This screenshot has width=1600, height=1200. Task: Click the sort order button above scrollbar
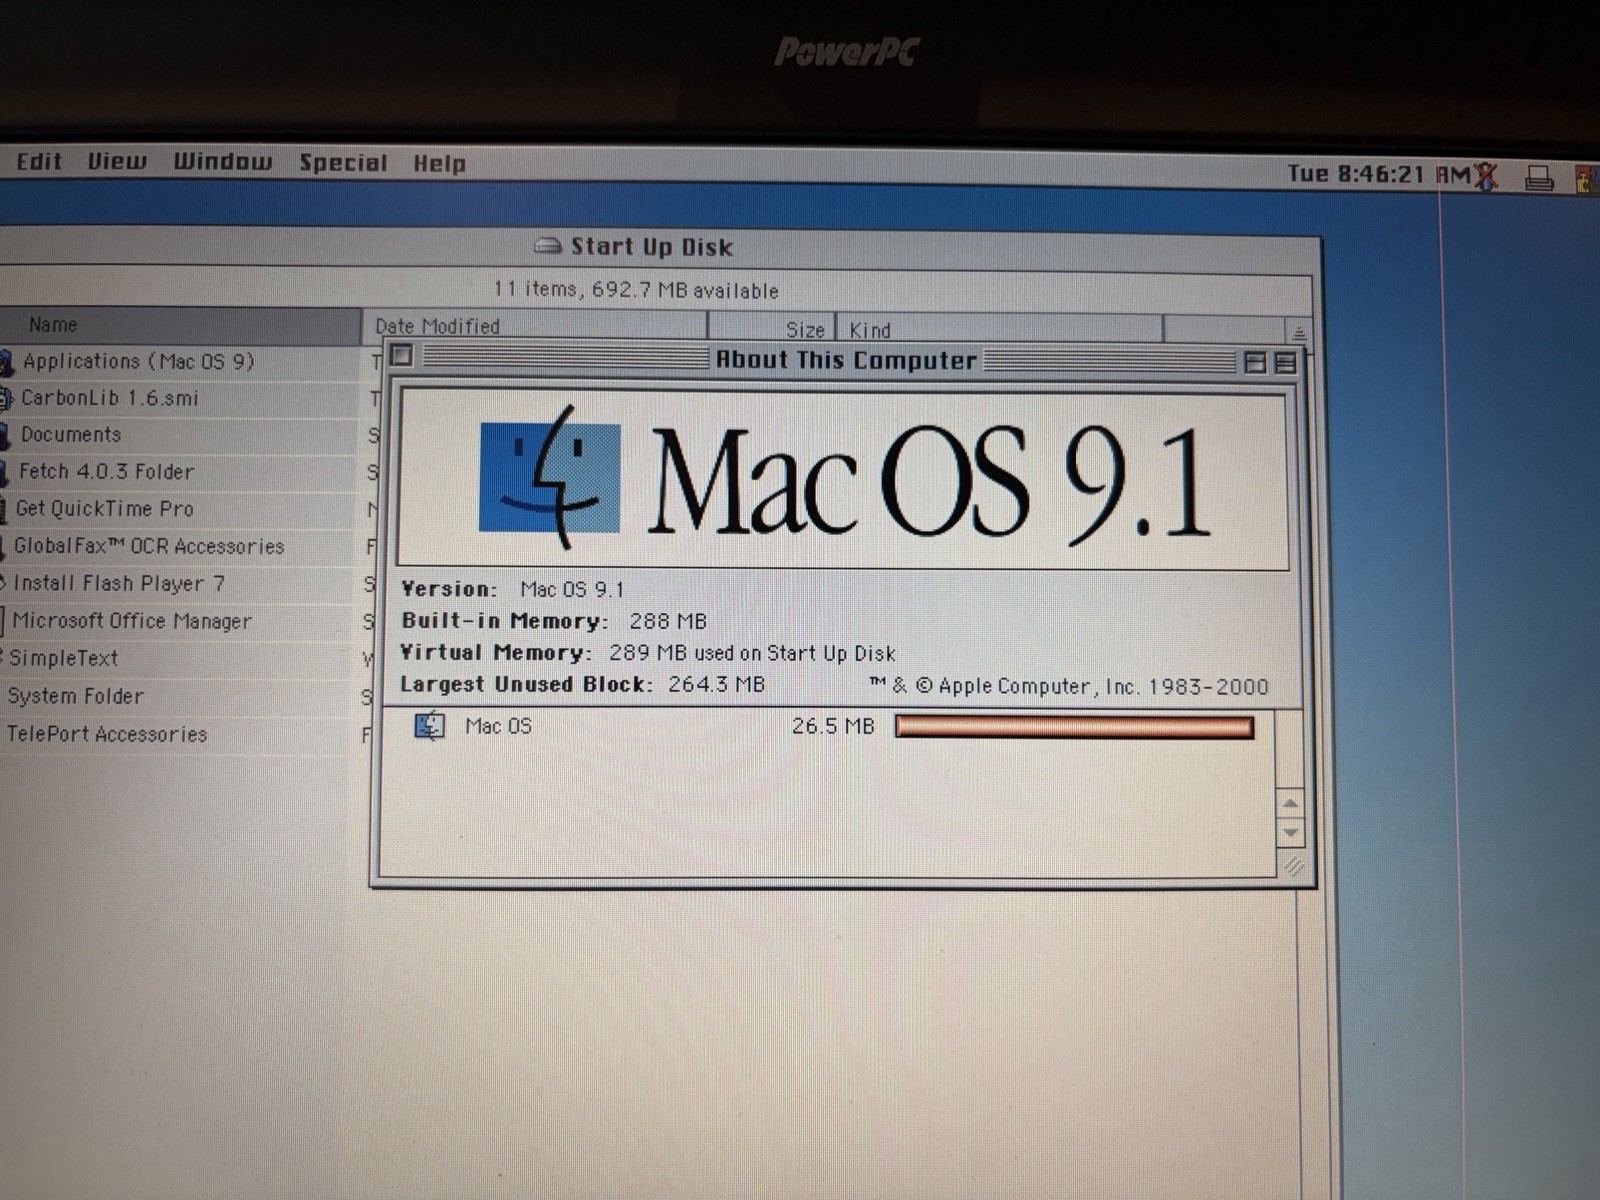click(1298, 332)
